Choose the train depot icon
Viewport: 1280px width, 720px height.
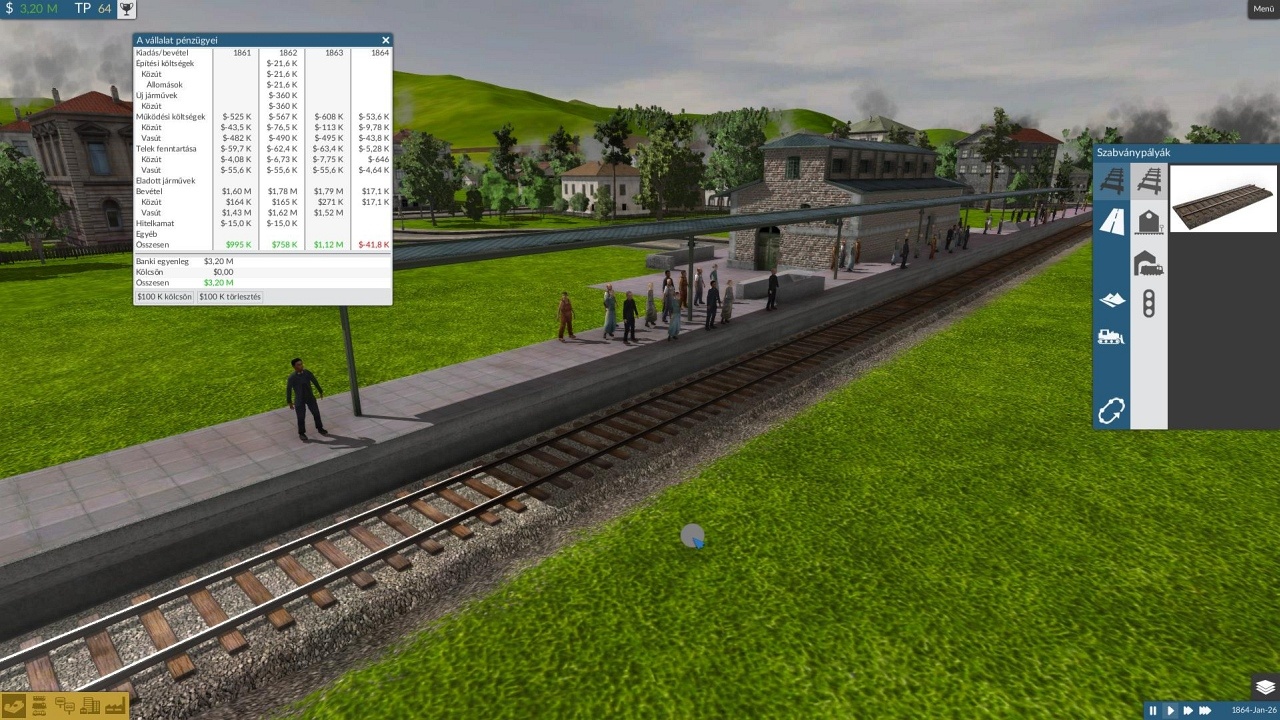pyautogui.click(x=1149, y=263)
